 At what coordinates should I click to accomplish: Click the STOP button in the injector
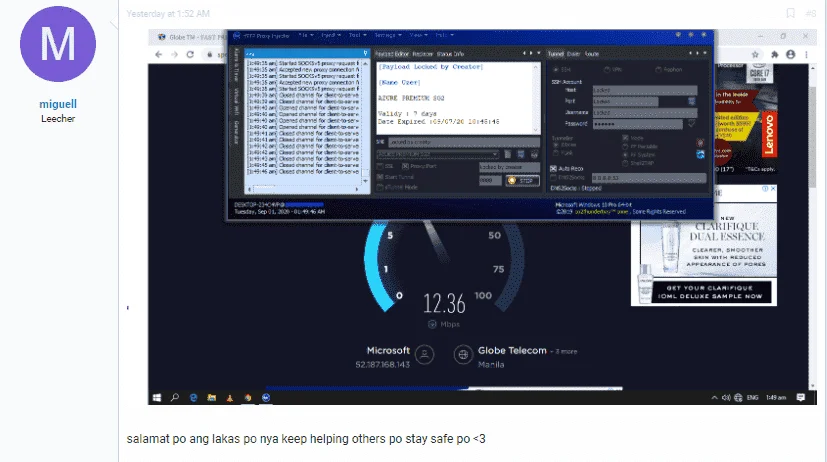(522, 180)
